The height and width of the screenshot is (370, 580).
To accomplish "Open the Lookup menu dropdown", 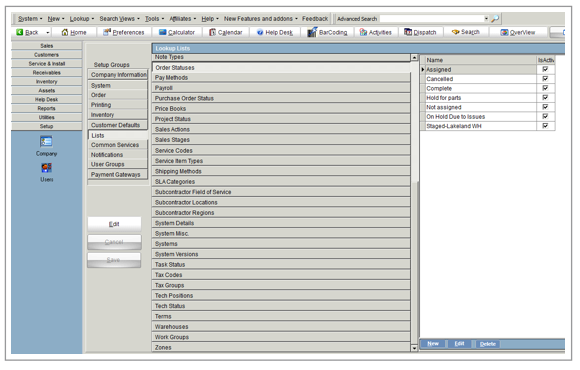I will coord(82,18).
